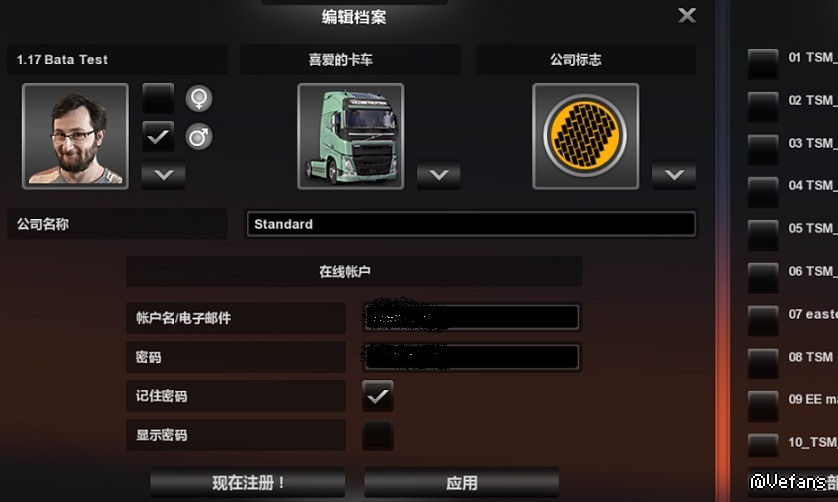Viewport: 838px width, 502px height.
Task: Click the female gender symbol icon
Action: pyautogui.click(x=199, y=98)
